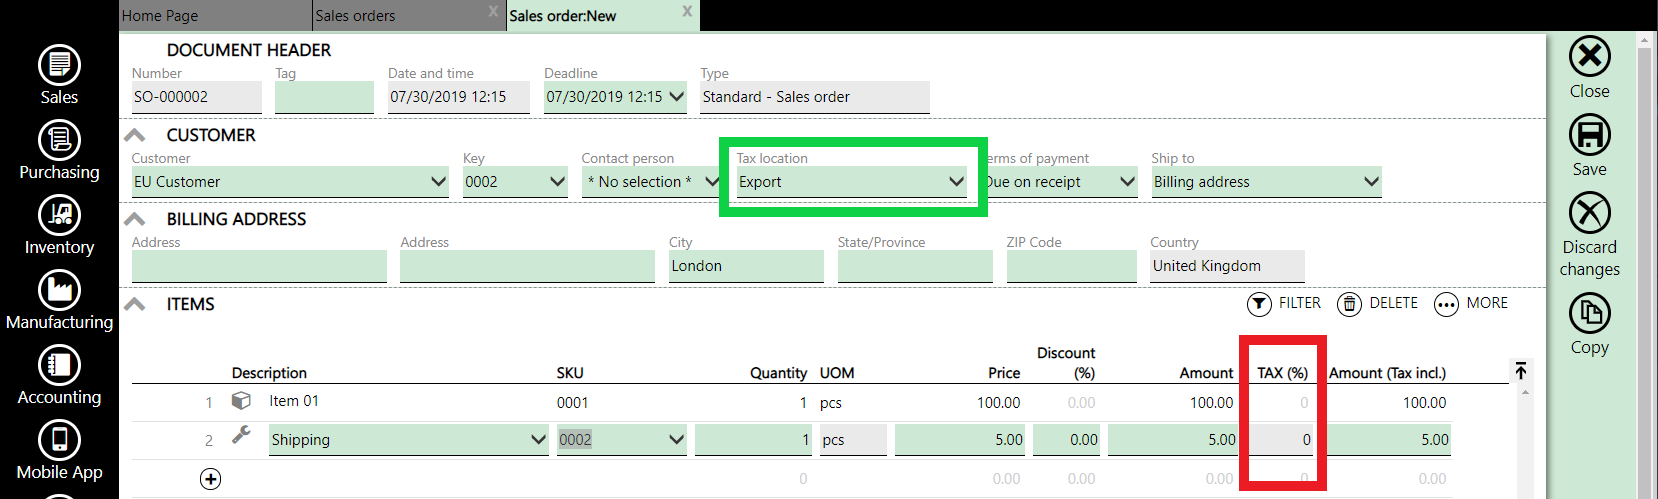The height and width of the screenshot is (499, 1658).
Task: Click the FILTER button for items
Action: pos(1285,303)
